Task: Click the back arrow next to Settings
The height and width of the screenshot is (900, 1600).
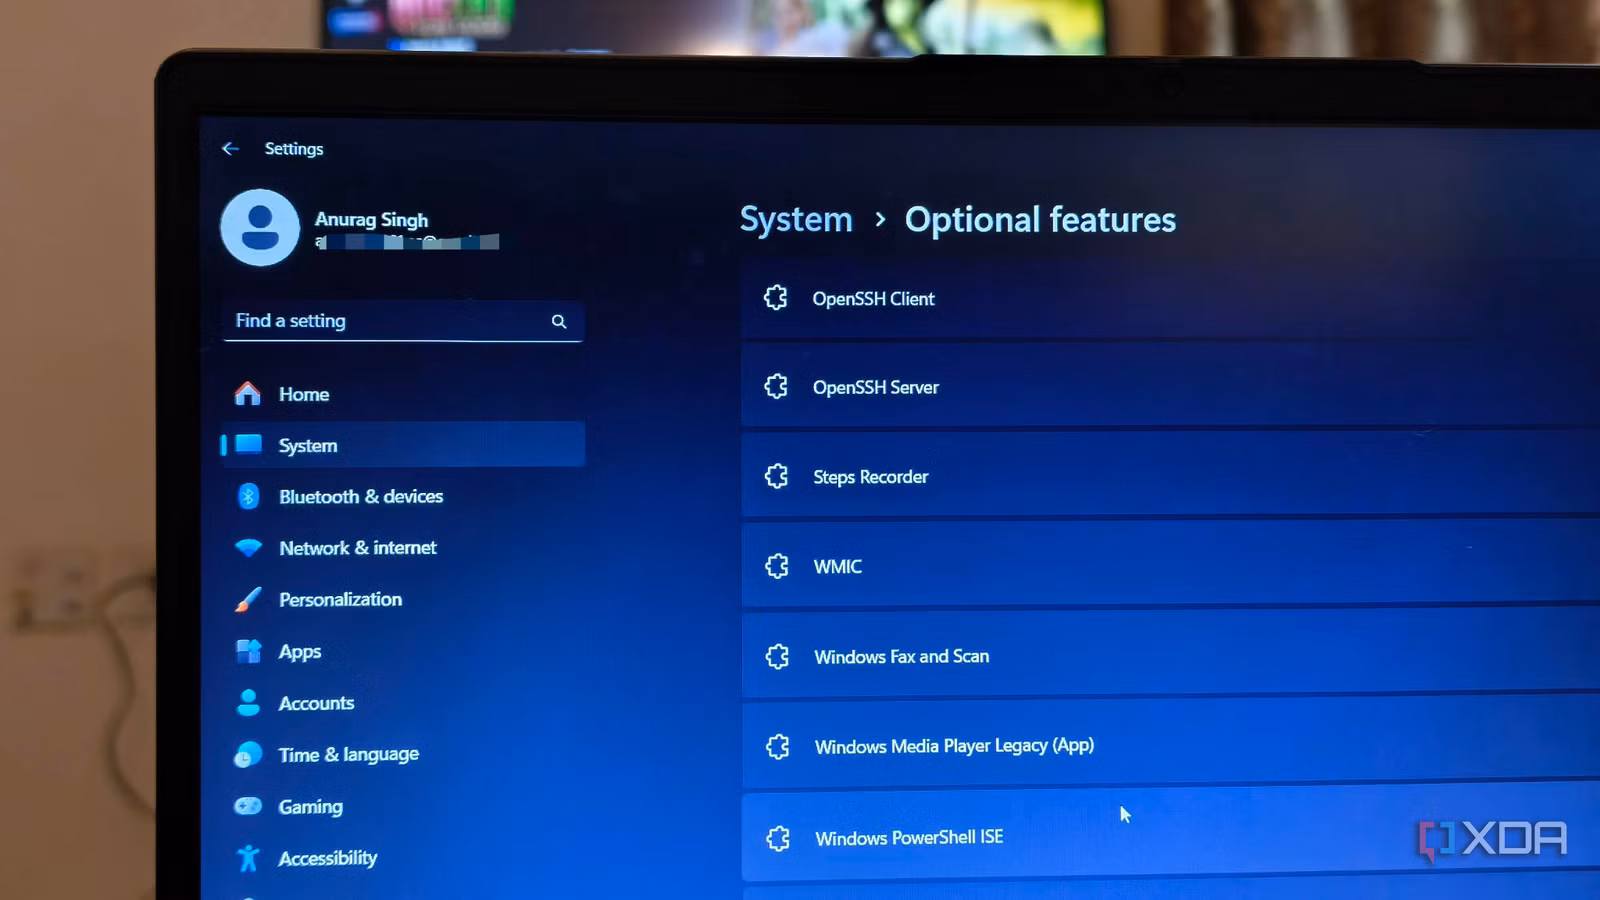Action: click(x=230, y=148)
